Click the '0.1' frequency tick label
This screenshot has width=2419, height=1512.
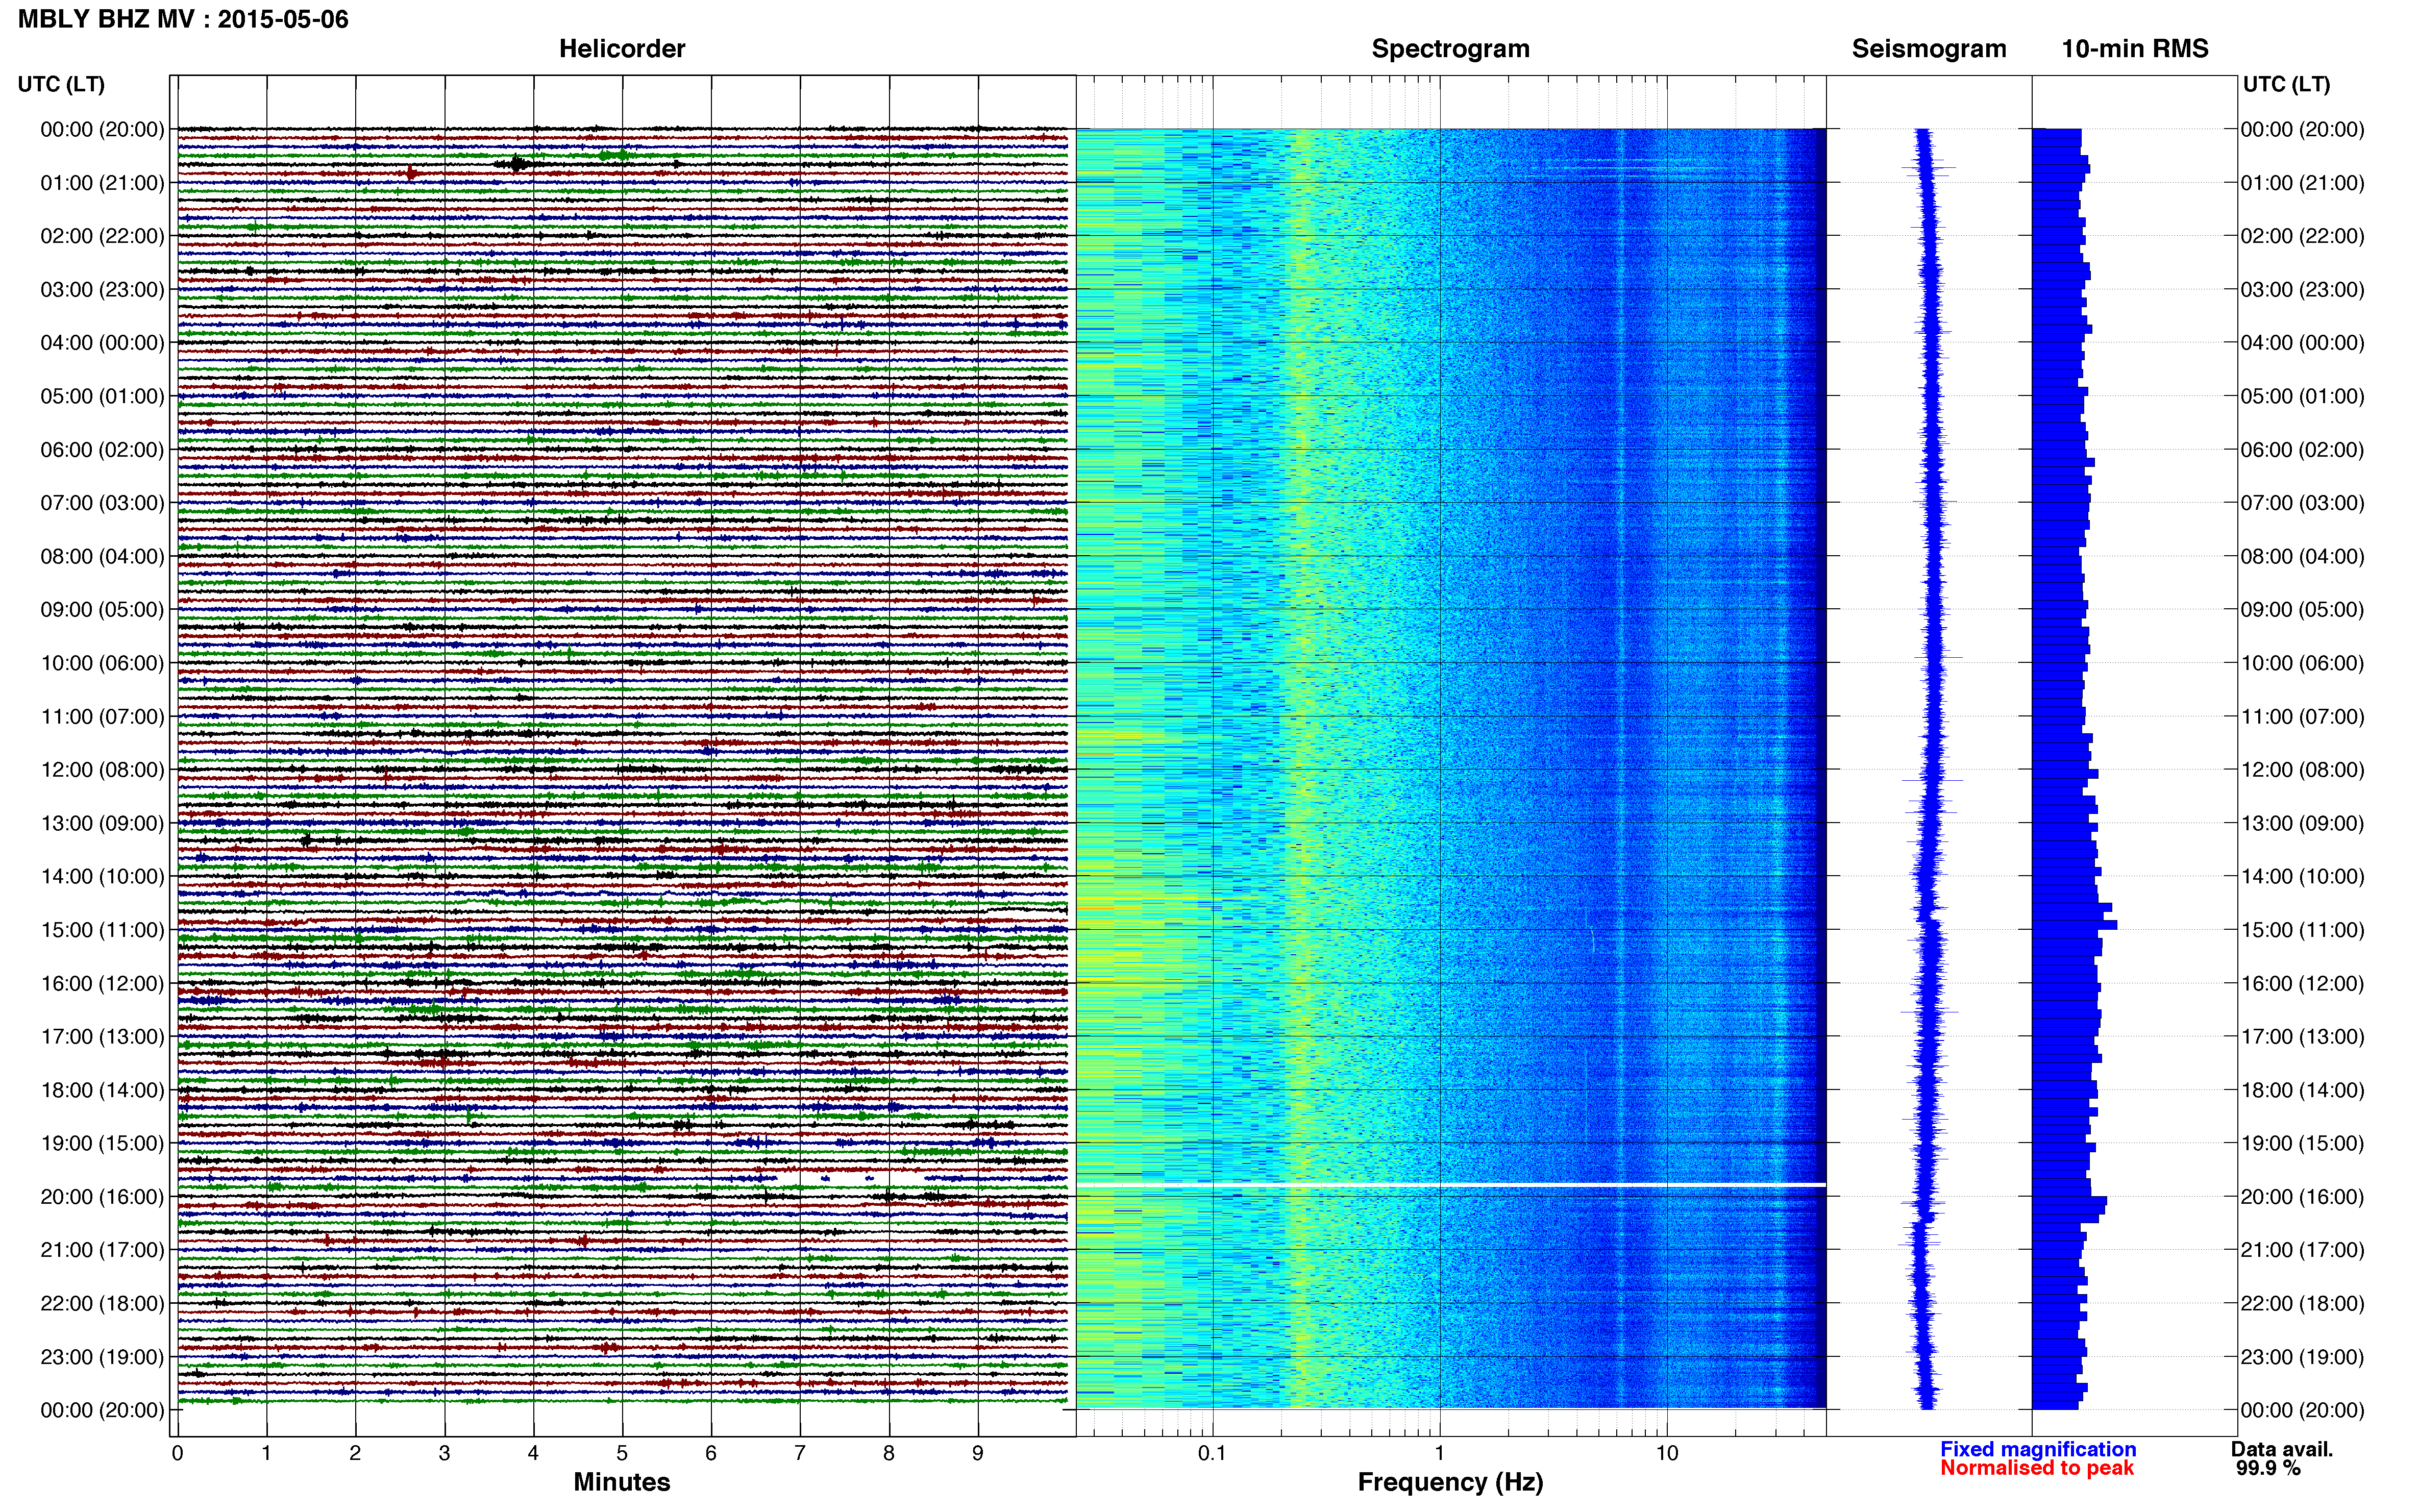point(1212,1453)
